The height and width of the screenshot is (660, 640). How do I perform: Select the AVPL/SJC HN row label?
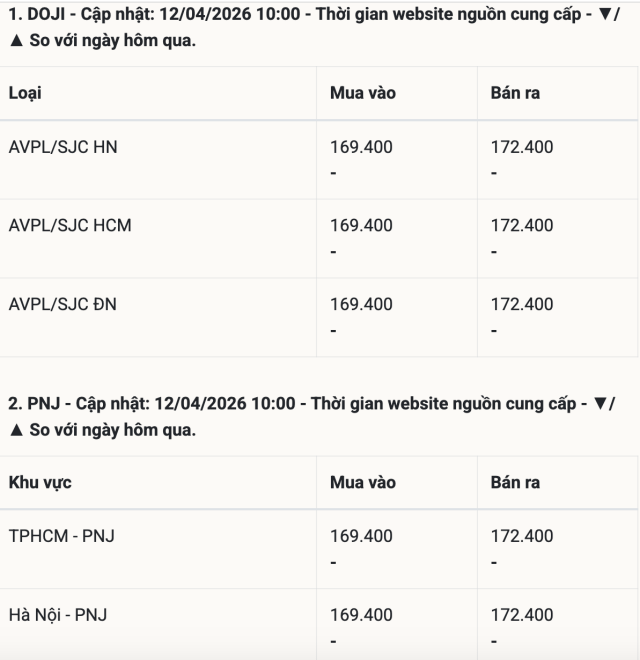pyautogui.click(x=62, y=147)
